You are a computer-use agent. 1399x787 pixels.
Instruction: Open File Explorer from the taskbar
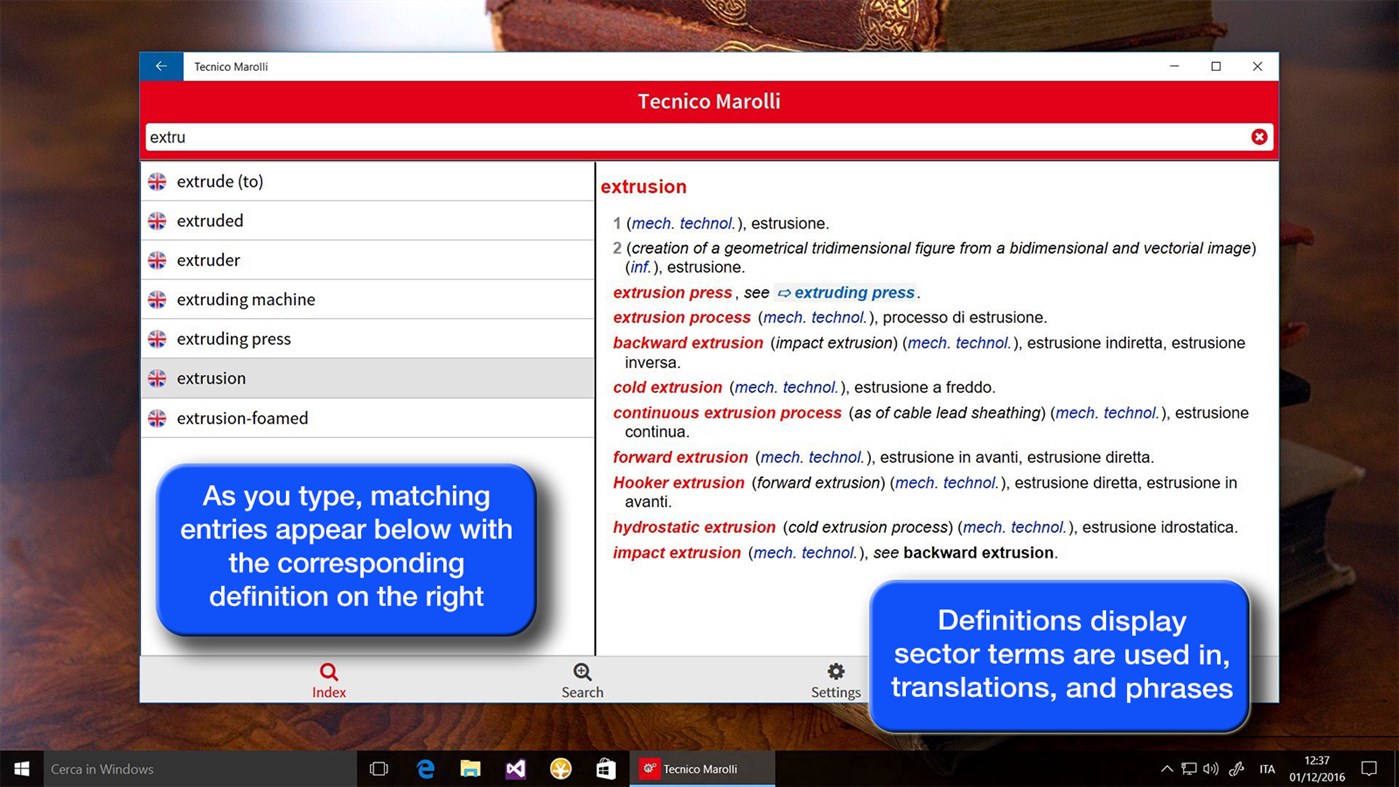click(x=470, y=768)
